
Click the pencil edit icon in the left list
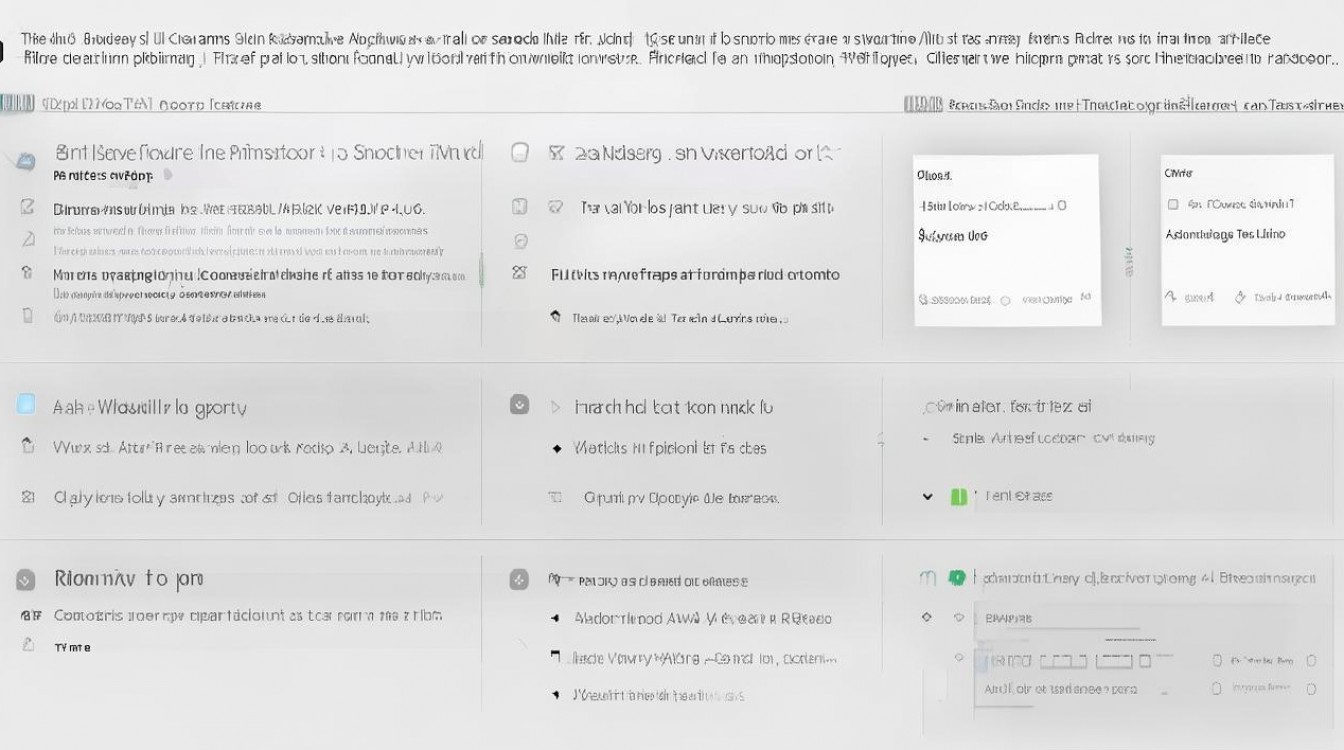(28, 208)
